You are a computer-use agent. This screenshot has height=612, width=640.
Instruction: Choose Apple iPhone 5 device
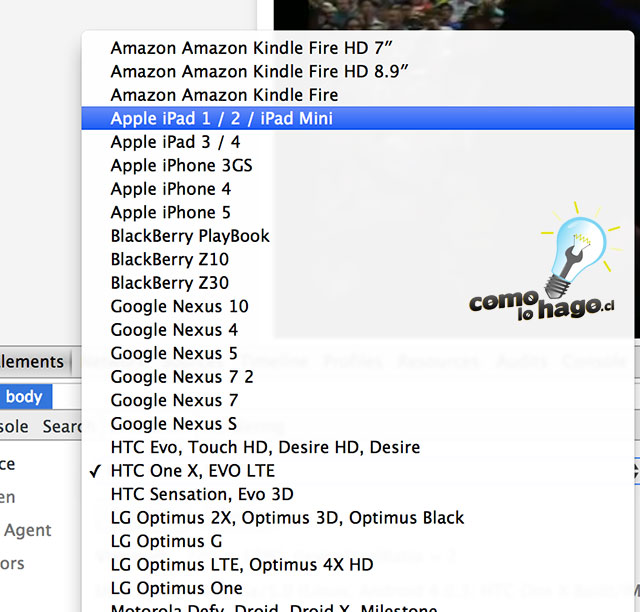pyautogui.click(x=171, y=212)
